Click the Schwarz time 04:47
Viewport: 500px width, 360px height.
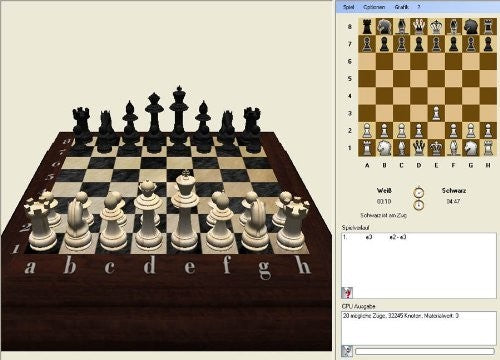[453, 201]
